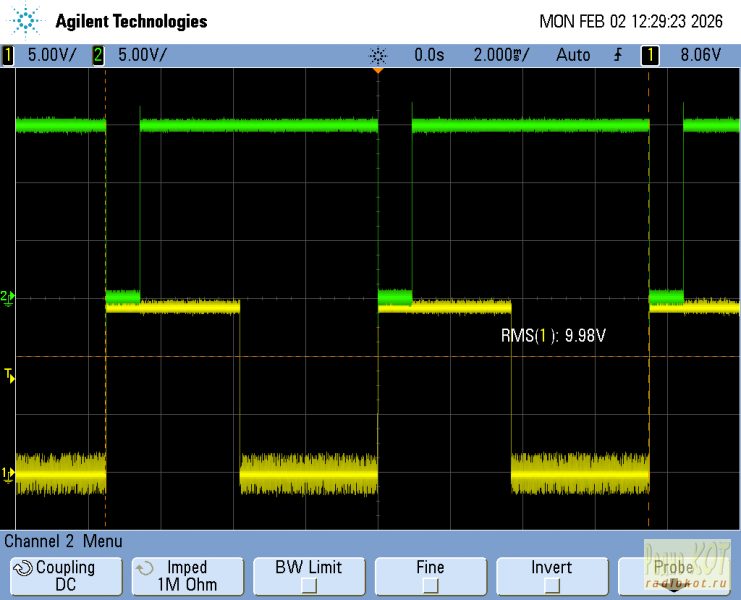The width and height of the screenshot is (741, 600).
Task: Click the Channel 2 Menu title
Action: (63, 541)
